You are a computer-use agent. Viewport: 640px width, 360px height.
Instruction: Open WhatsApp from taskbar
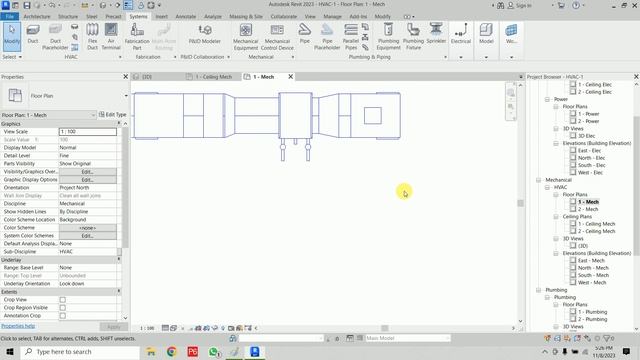213,351
